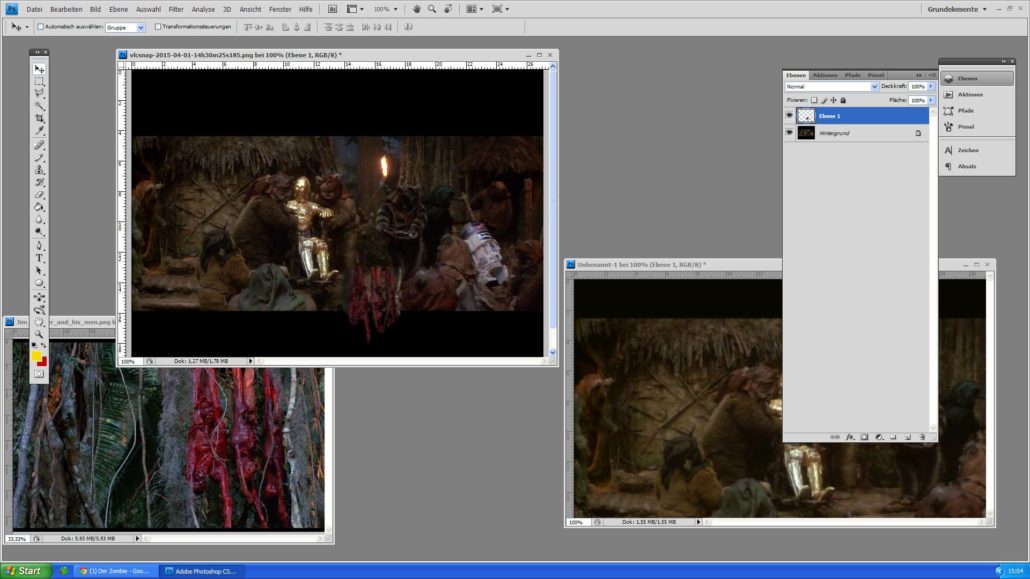Open Ebenen panel from collapsed dock

point(977,78)
